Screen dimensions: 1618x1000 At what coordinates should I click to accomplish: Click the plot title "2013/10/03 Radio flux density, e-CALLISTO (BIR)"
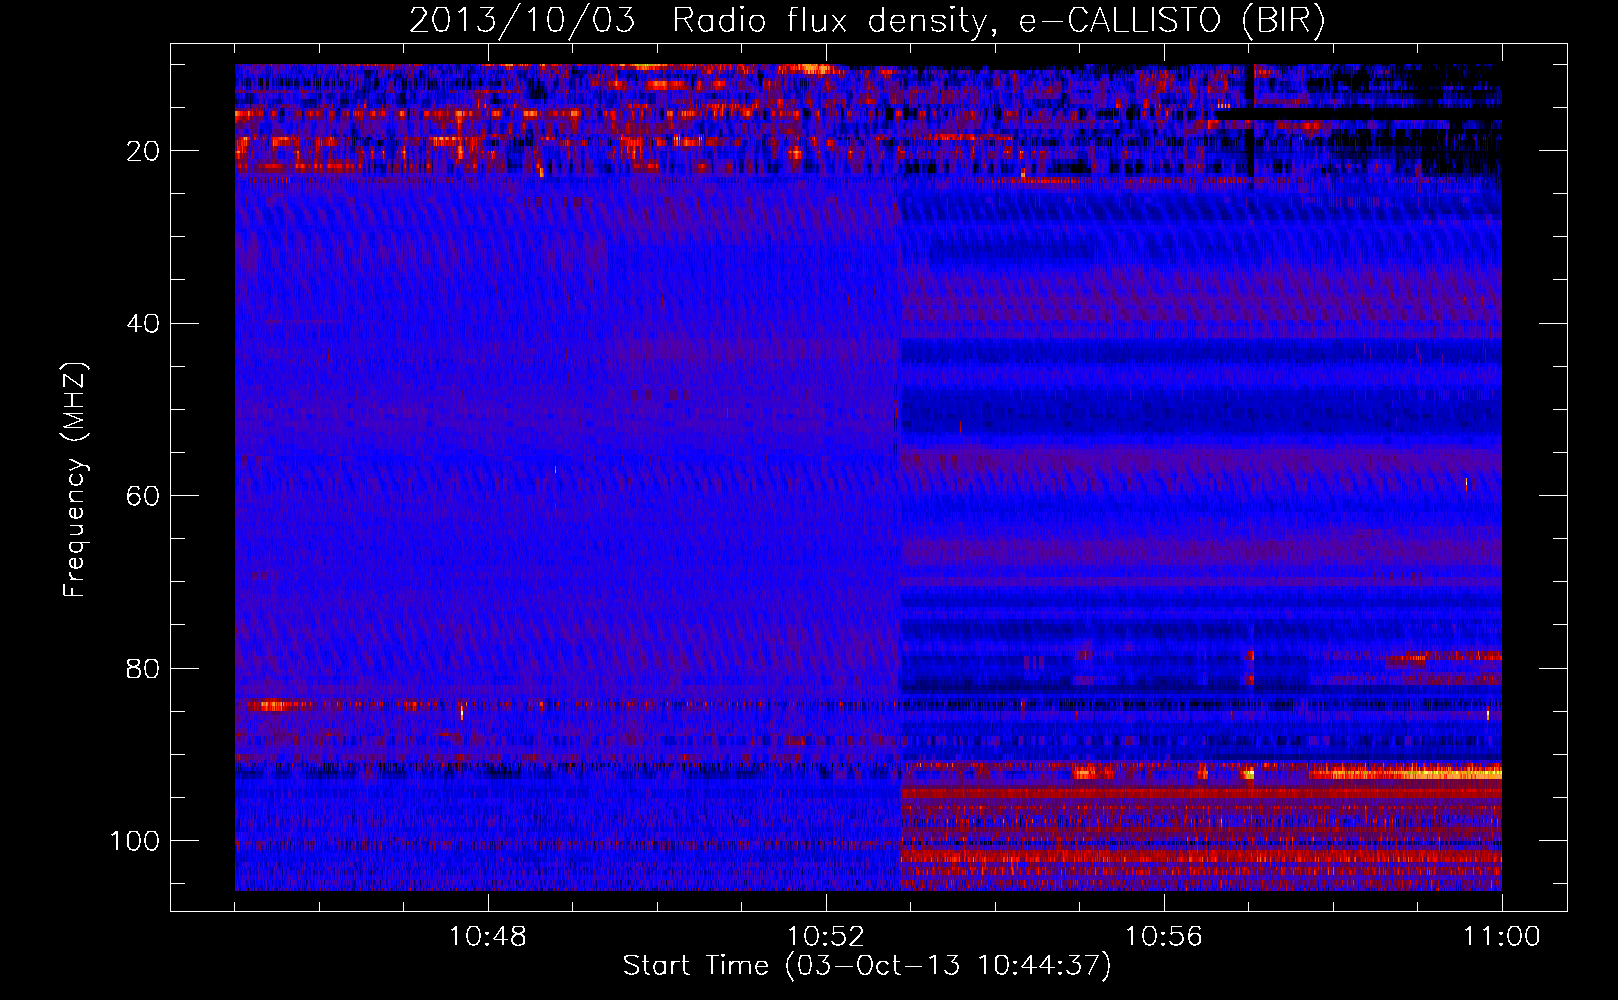coord(867,21)
